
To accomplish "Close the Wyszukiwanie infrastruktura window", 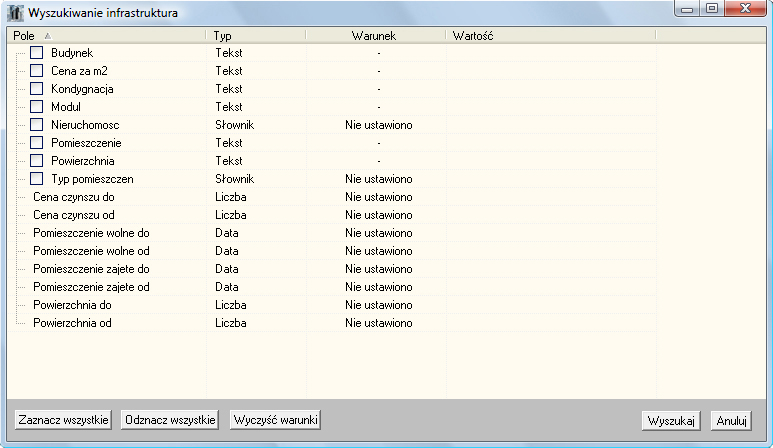I will [745, 8].
